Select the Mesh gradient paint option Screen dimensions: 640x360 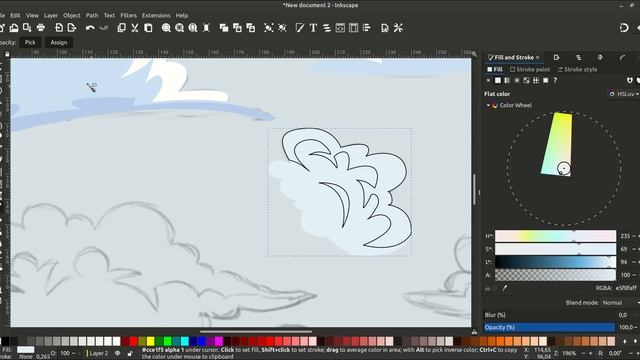pyautogui.click(x=527, y=80)
